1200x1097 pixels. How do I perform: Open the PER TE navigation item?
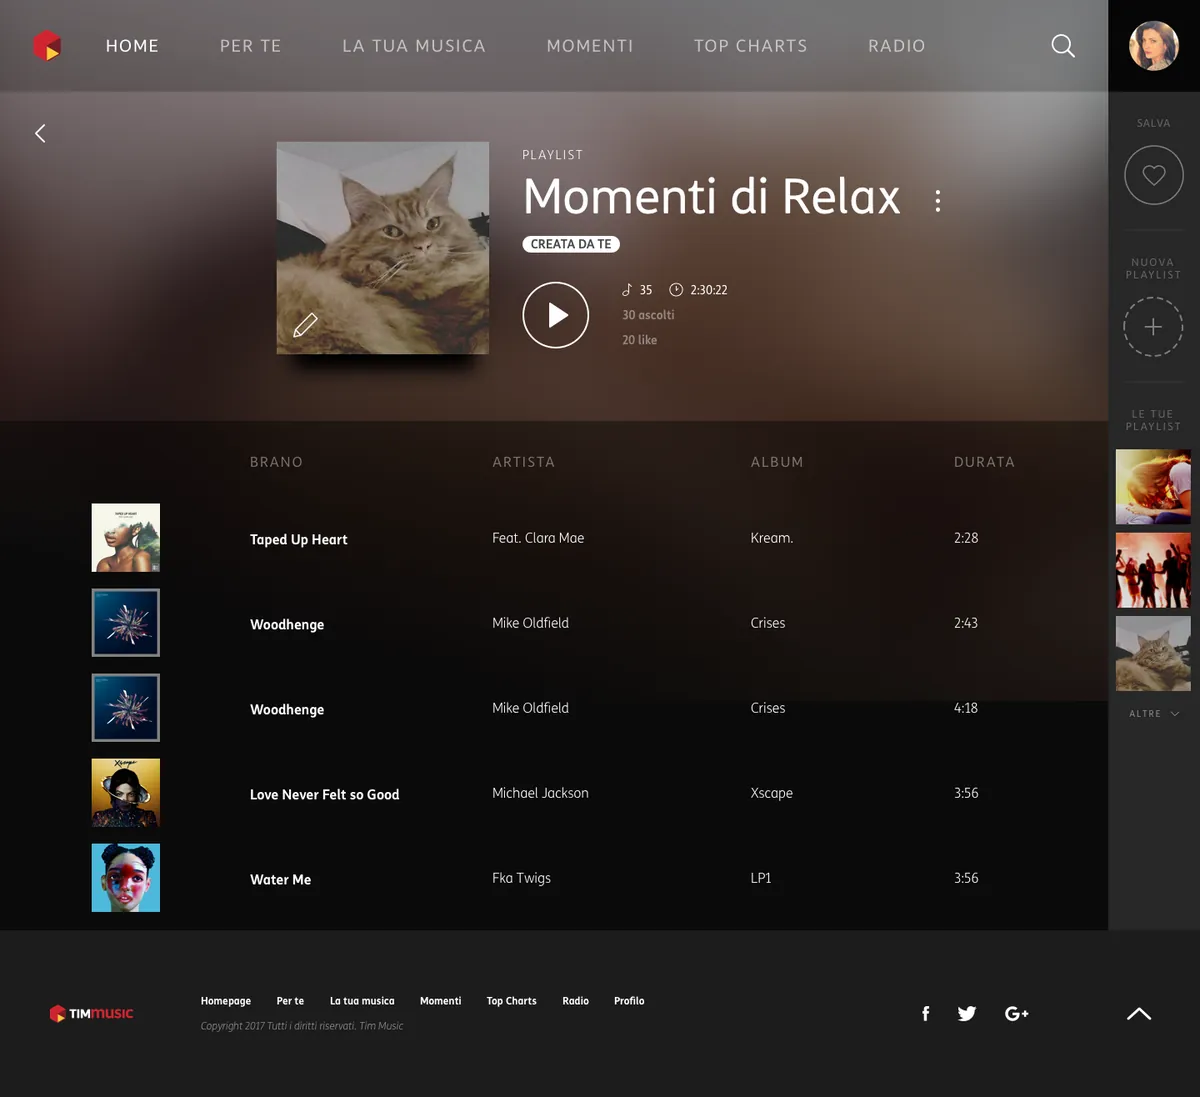[251, 46]
